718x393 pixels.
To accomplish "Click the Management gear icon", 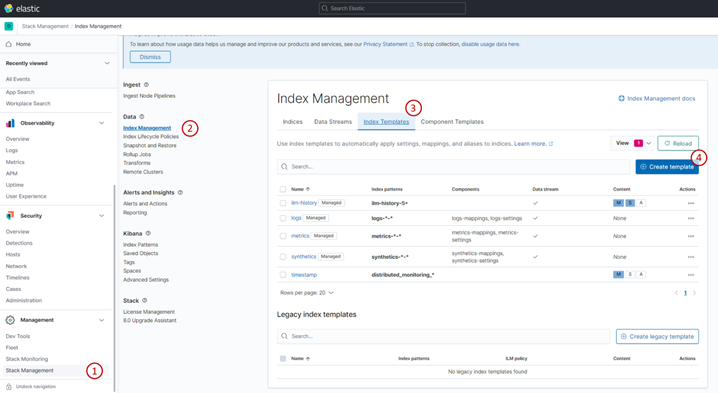I will (x=10, y=320).
